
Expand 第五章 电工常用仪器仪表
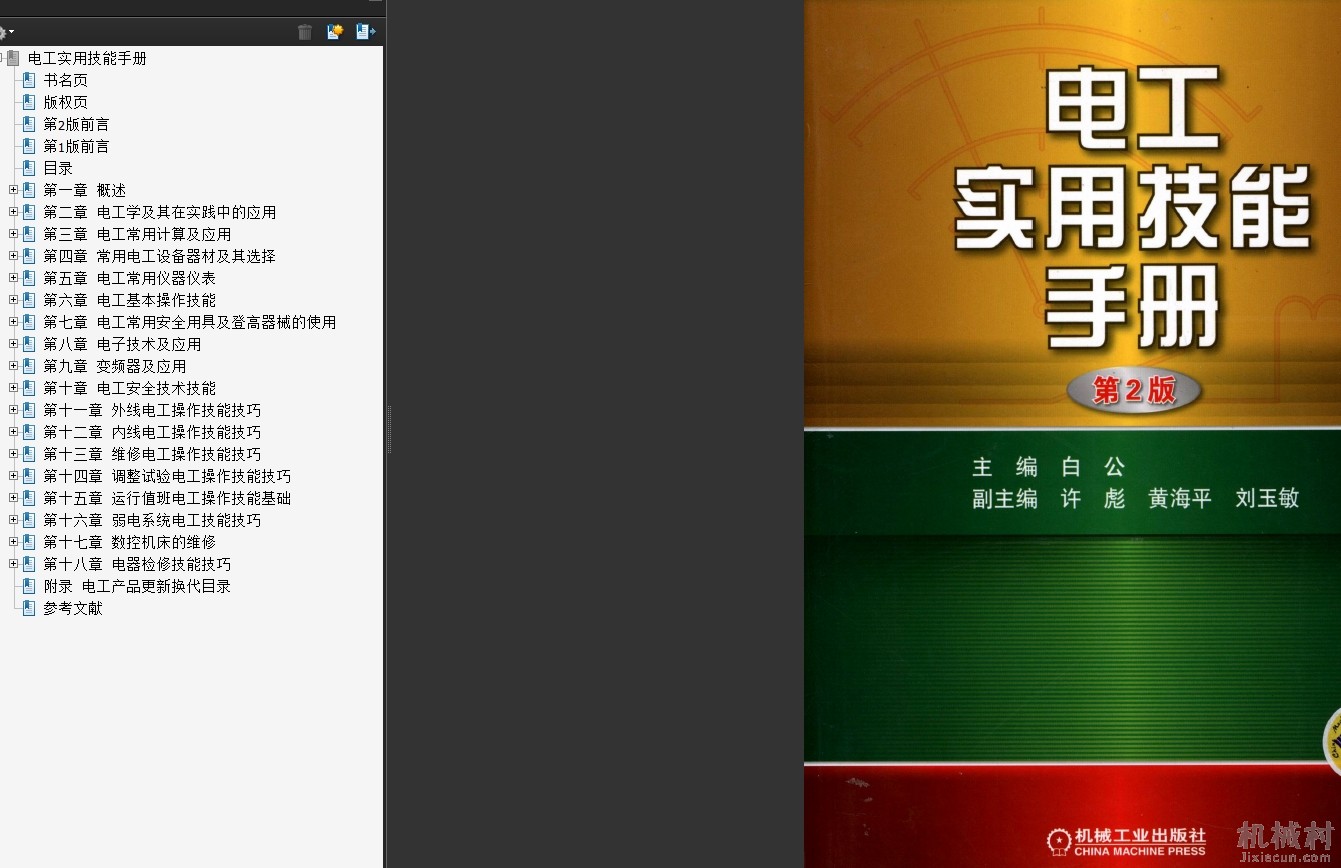tap(13, 278)
